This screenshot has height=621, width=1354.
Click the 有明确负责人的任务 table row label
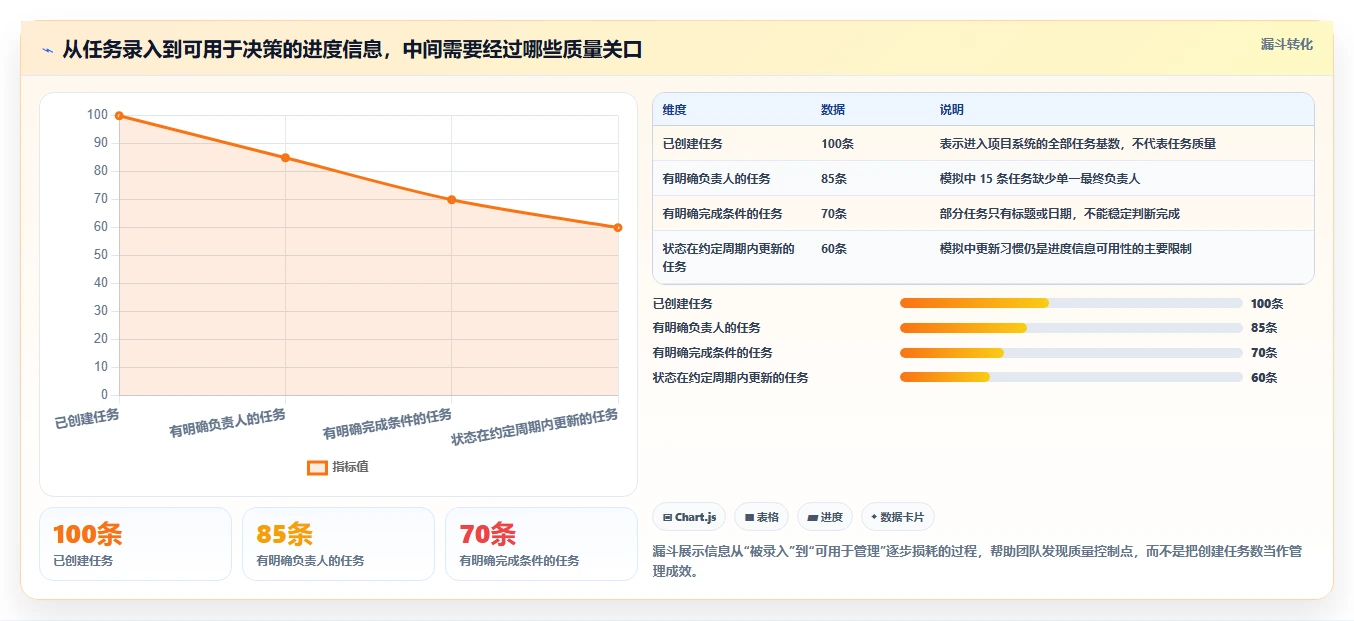coord(717,179)
